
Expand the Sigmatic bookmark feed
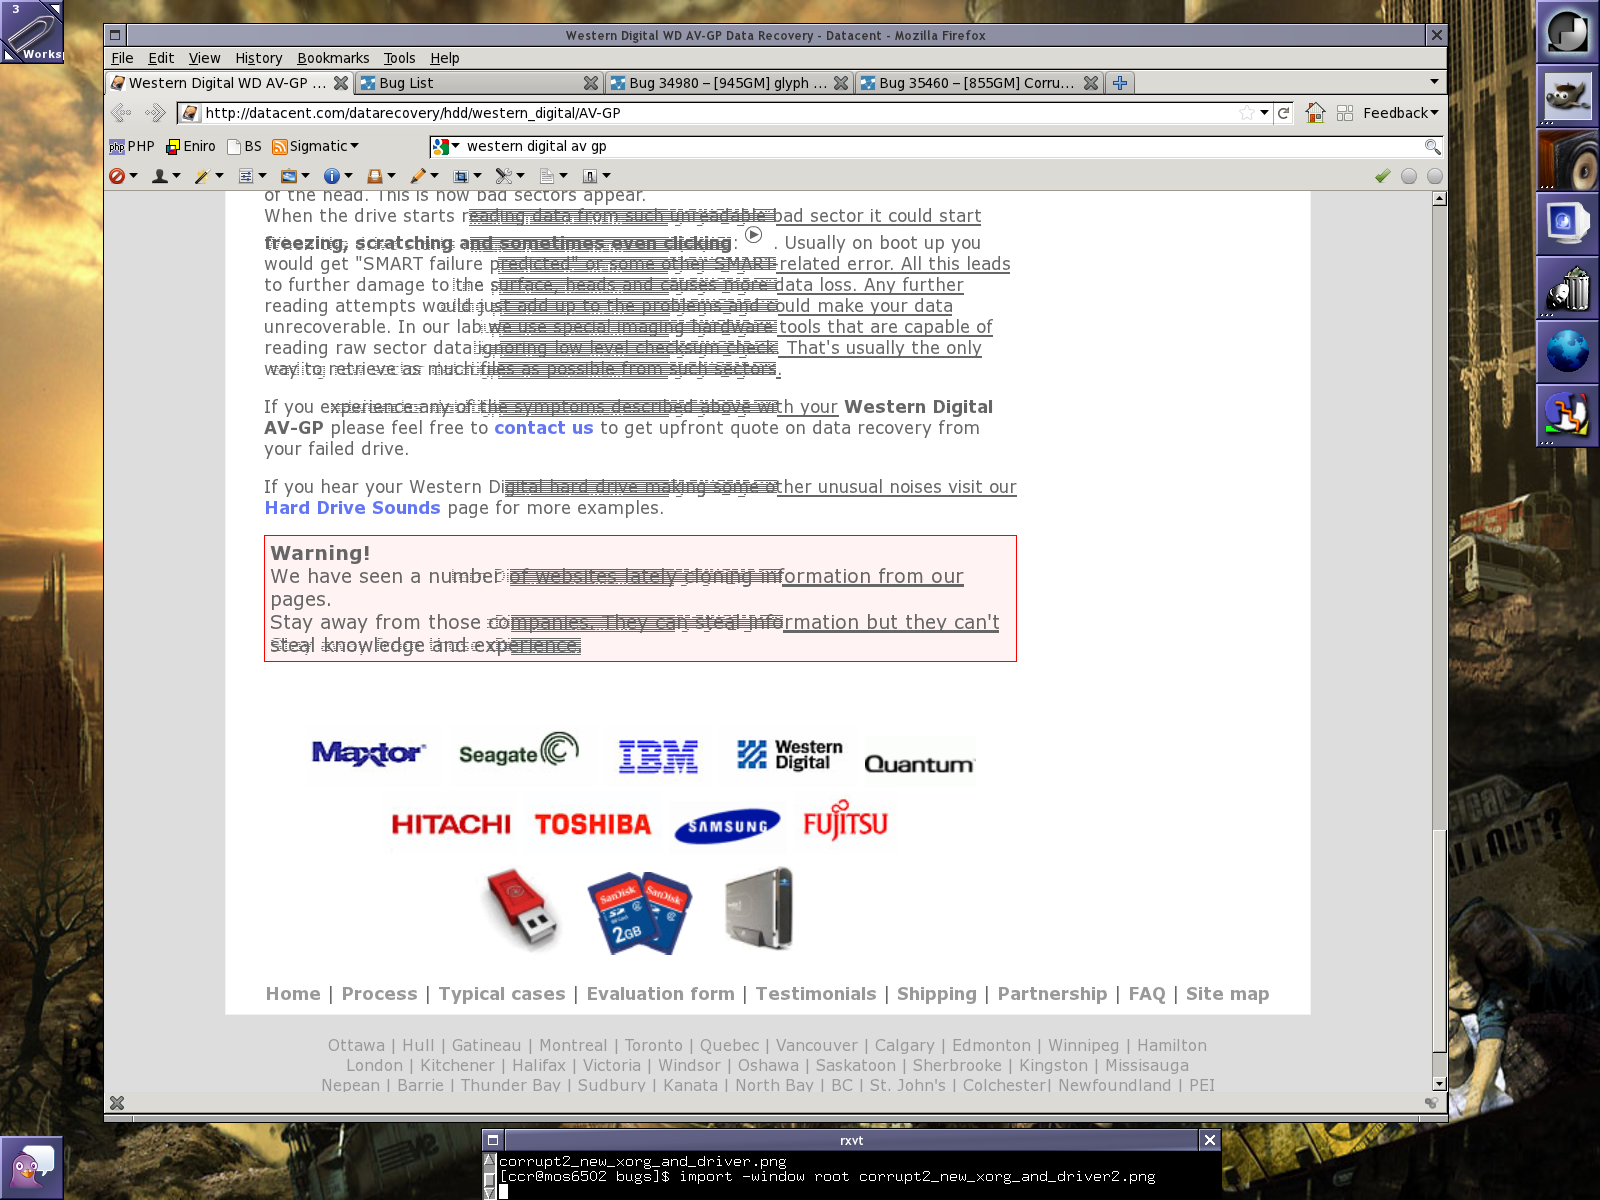coord(316,146)
